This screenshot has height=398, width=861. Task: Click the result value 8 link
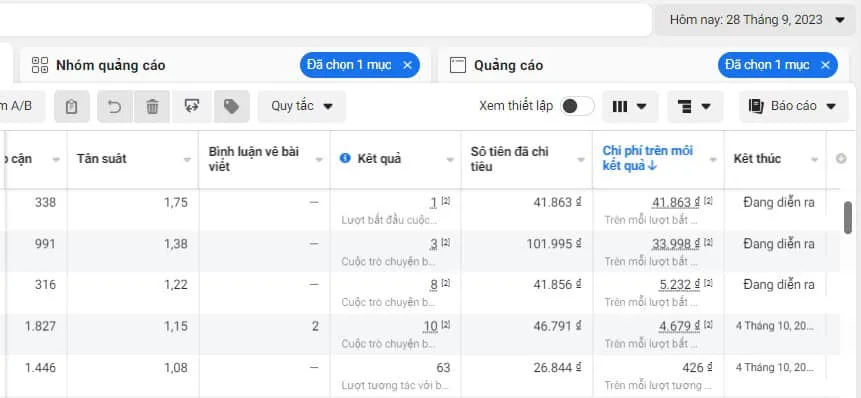(433, 285)
